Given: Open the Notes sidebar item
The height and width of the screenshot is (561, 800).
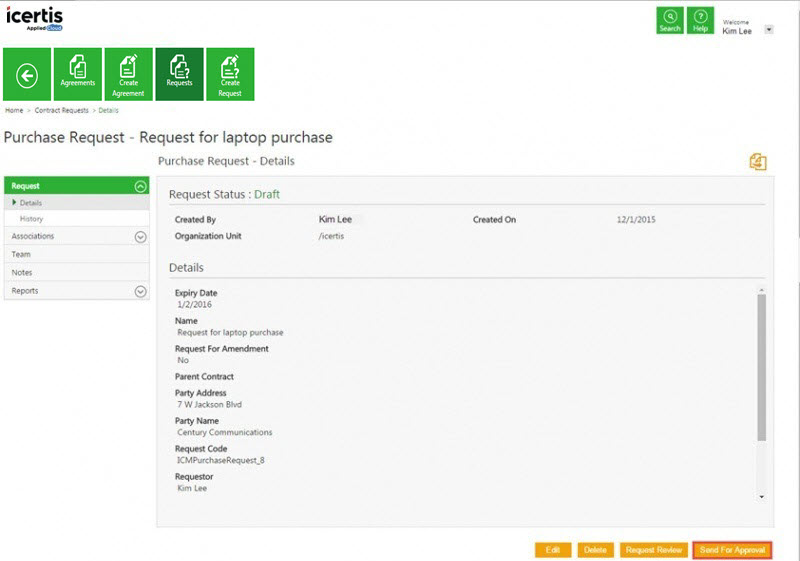Looking at the screenshot, I should pos(22,272).
